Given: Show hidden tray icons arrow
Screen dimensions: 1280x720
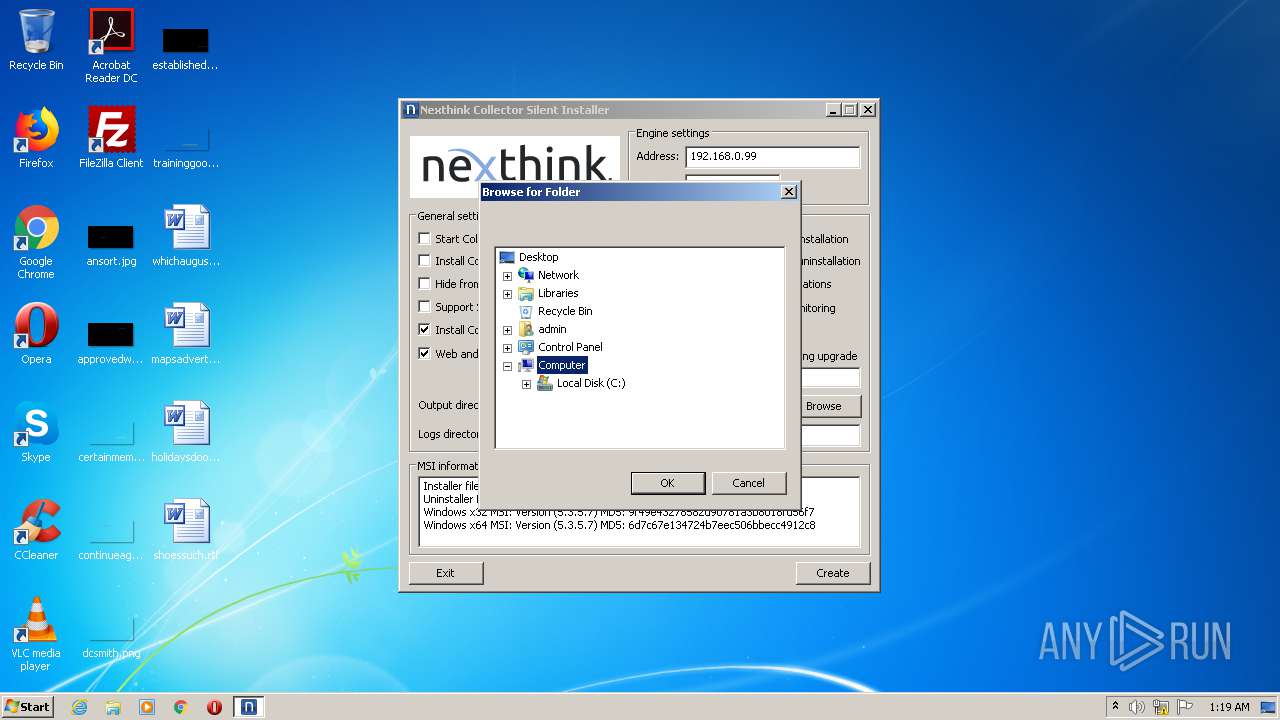Looking at the screenshot, I should click(1115, 707).
